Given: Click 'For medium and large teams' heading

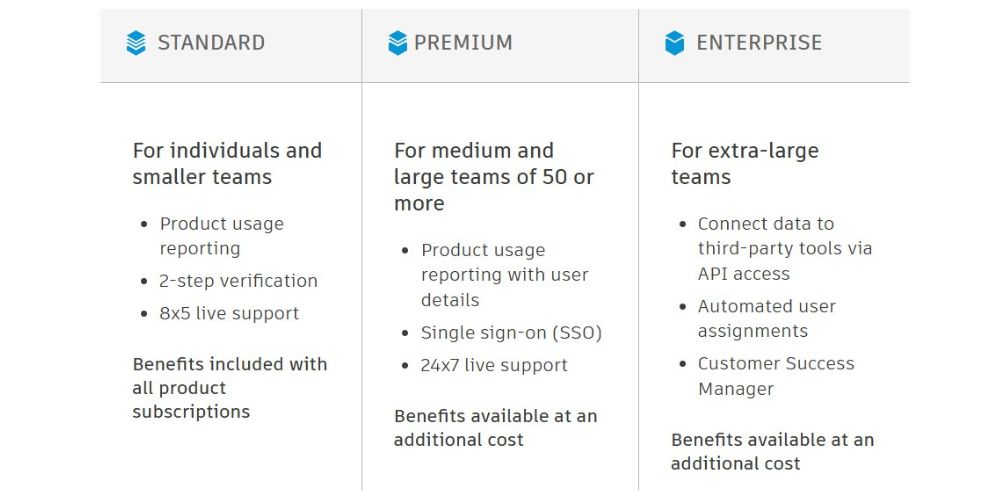Looking at the screenshot, I should [494, 177].
